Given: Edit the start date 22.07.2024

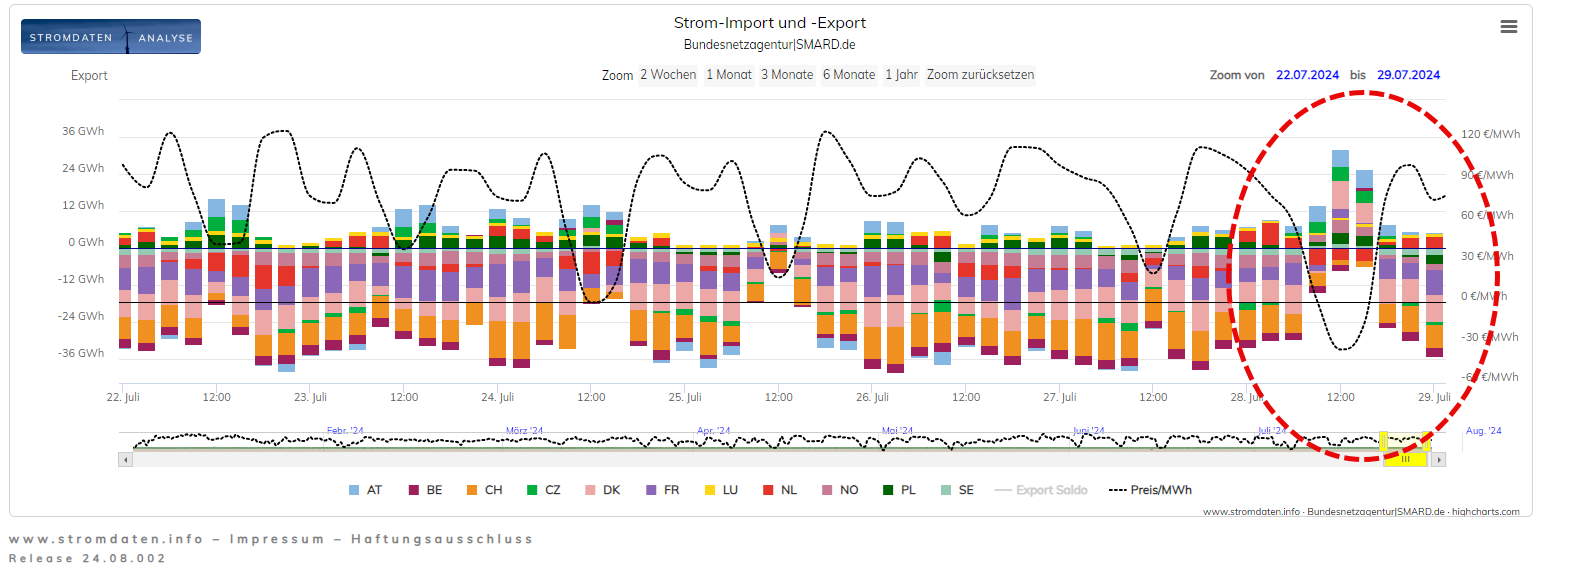Looking at the screenshot, I should (x=1307, y=75).
